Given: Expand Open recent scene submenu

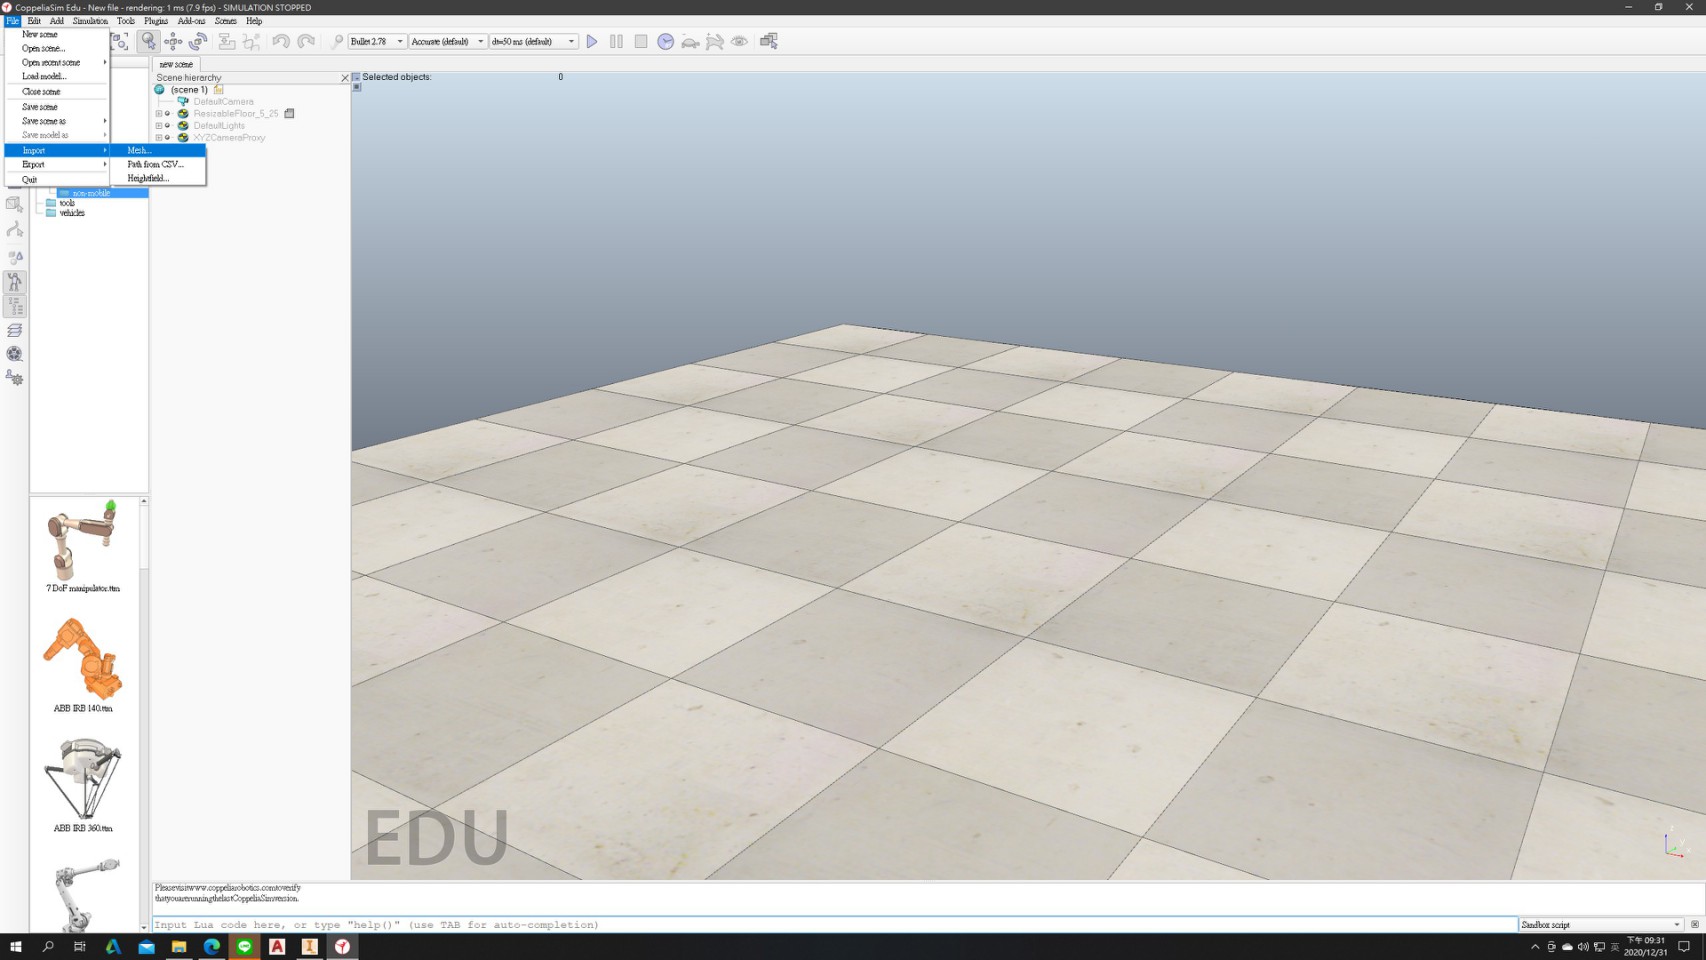Looking at the screenshot, I should 58,62.
